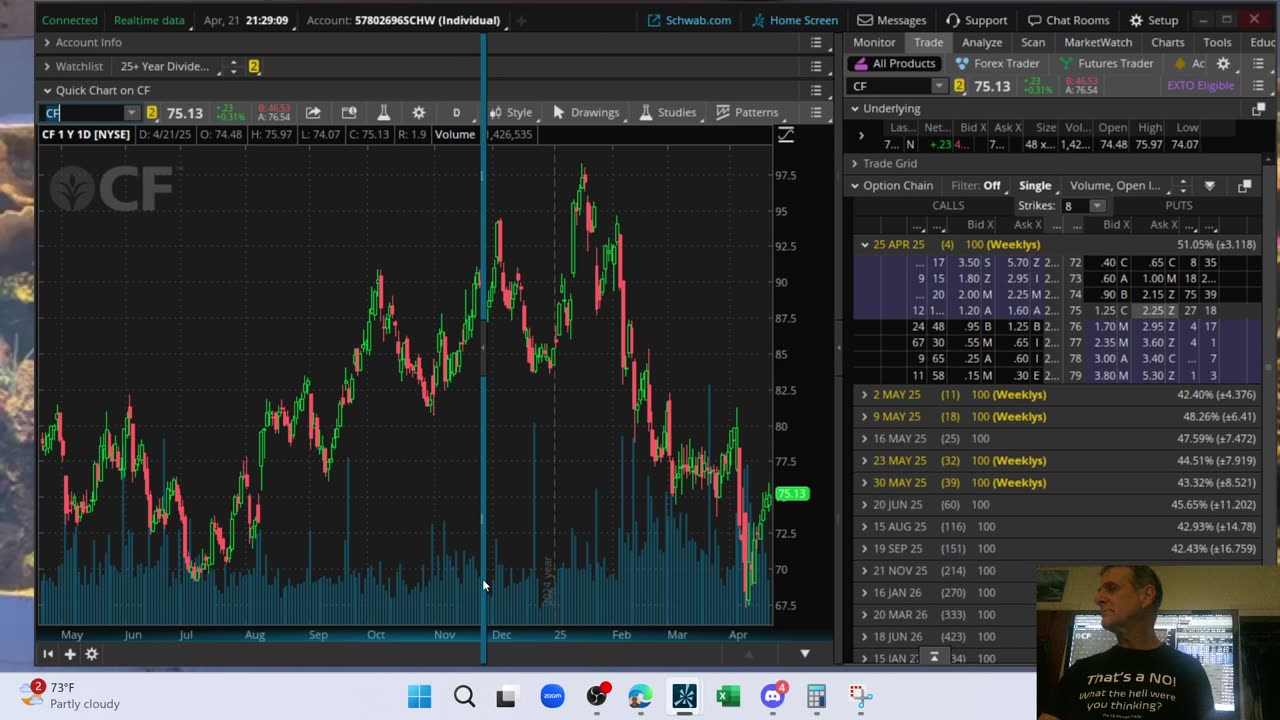
Task: Detach the Option Chain into new window
Action: (1245, 185)
